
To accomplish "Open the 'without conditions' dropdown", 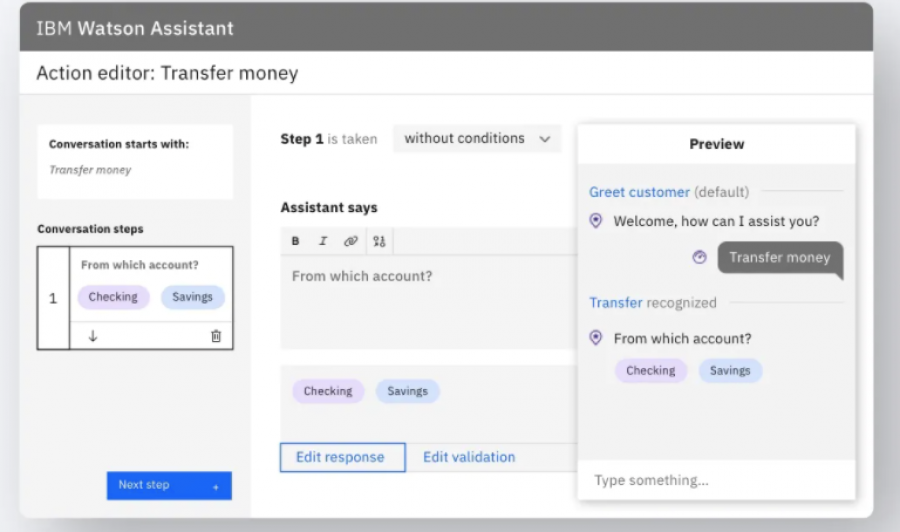I will tap(477, 139).
